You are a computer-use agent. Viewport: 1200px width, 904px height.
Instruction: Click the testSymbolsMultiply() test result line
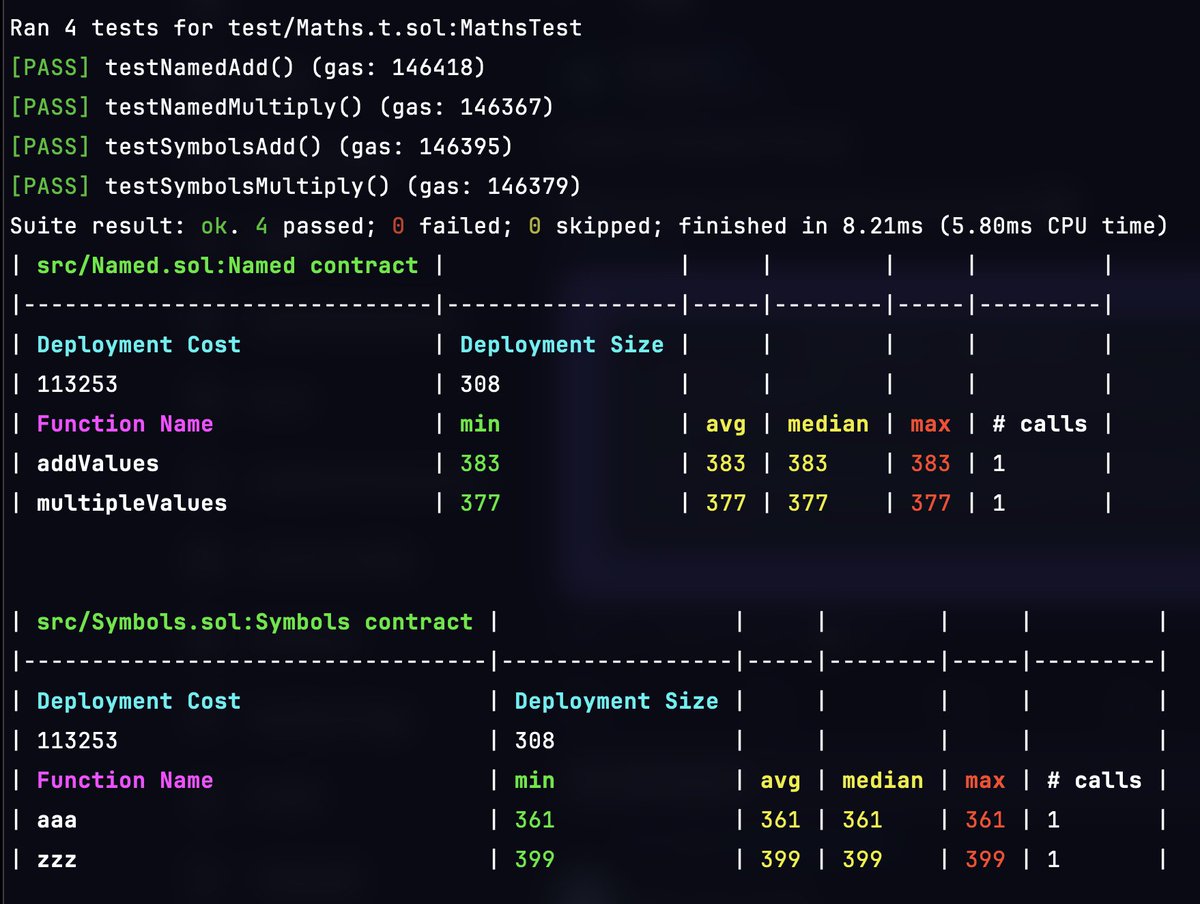tap(296, 186)
